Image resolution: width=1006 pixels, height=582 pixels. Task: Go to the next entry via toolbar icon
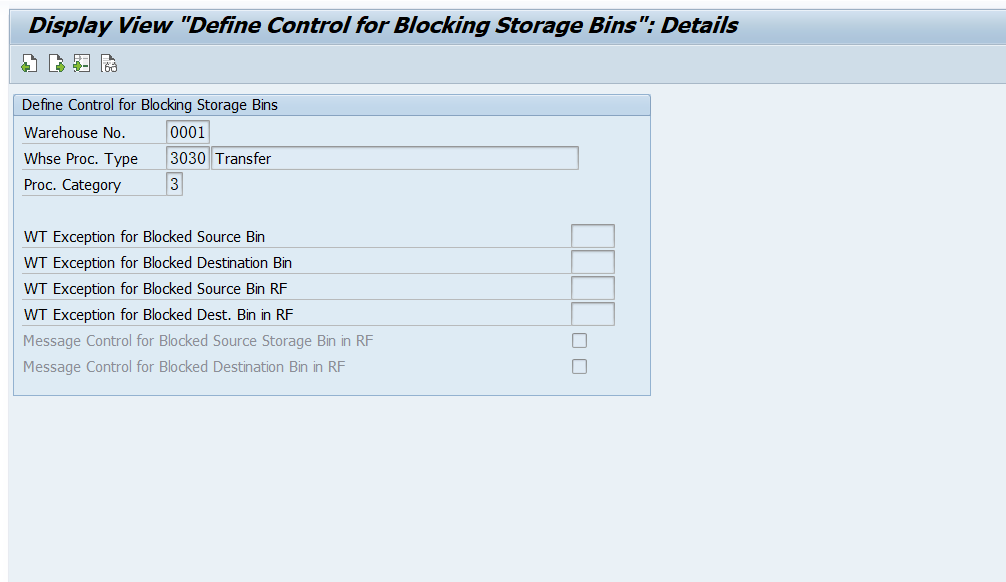[56, 65]
